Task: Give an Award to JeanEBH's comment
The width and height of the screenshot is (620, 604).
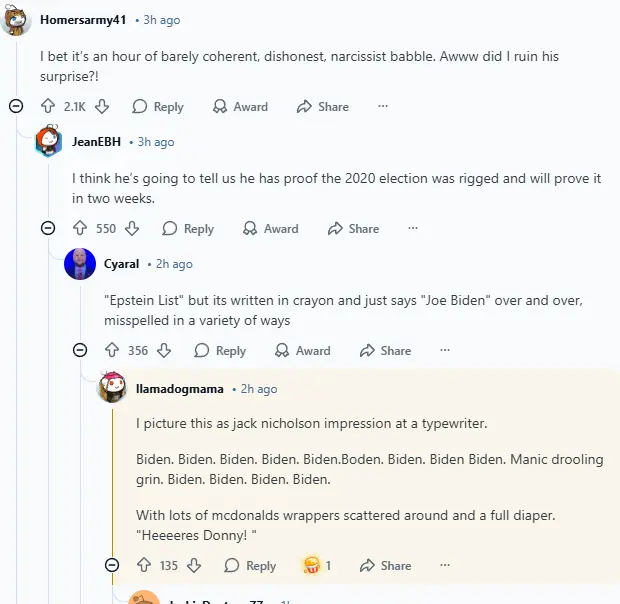Action: click(270, 228)
